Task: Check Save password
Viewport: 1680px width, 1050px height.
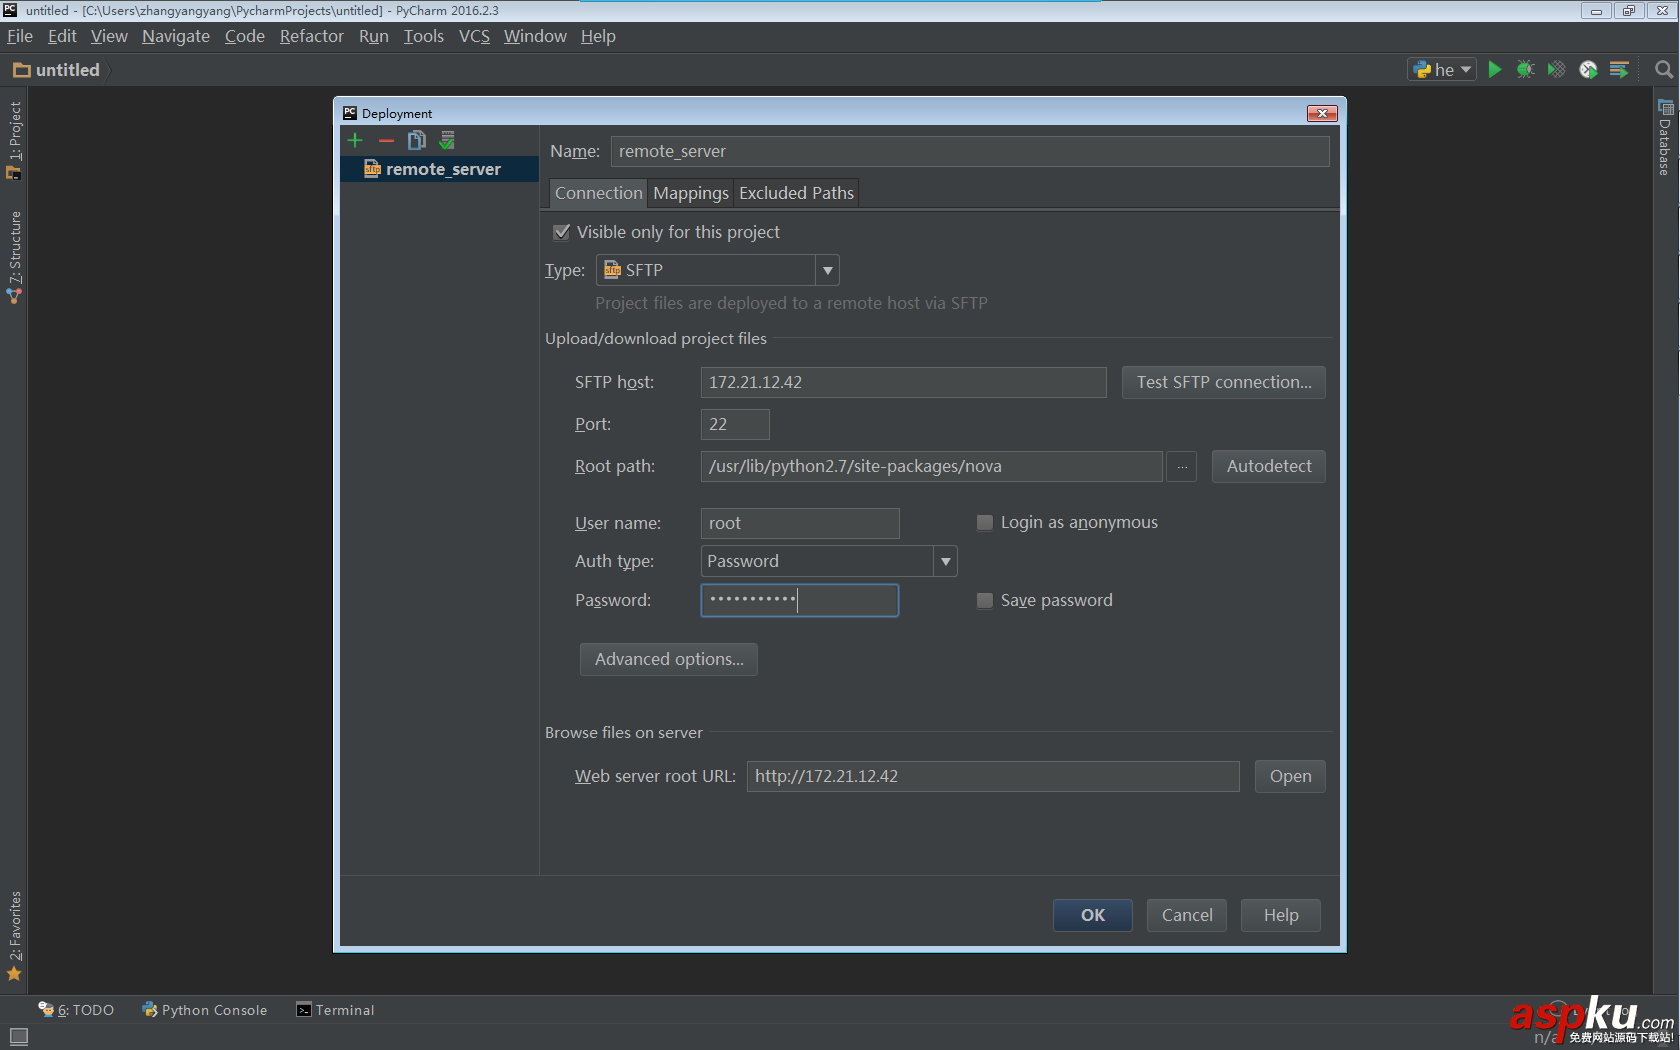Action: (x=984, y=600)
